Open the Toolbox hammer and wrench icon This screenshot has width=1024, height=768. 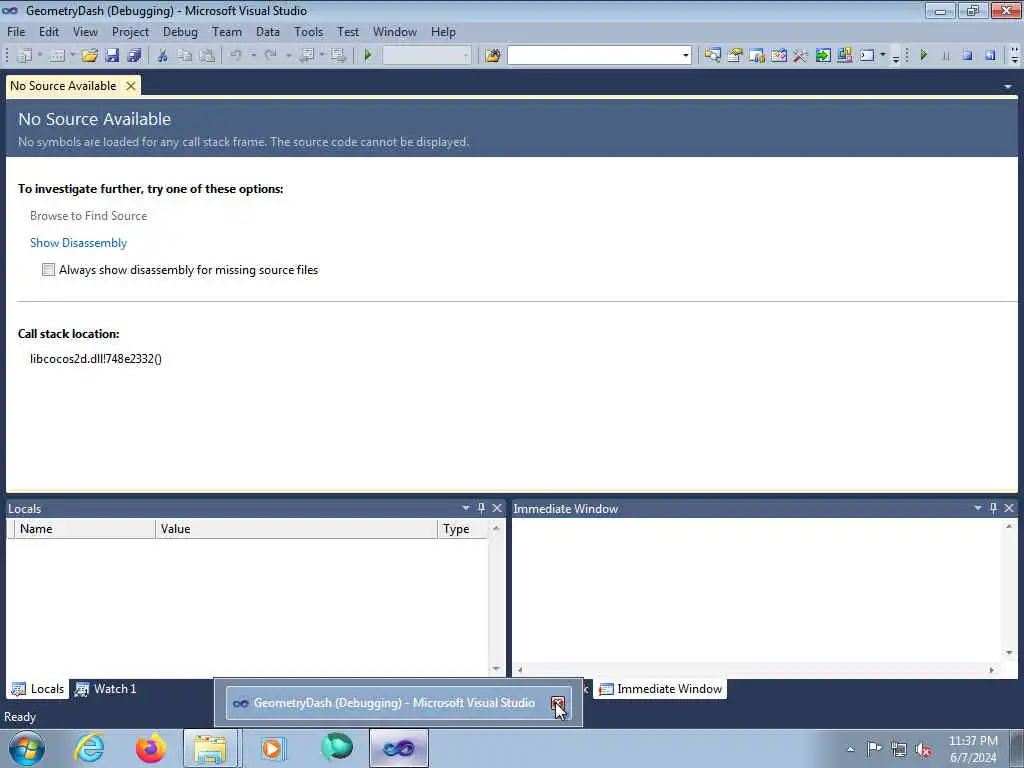[800, 56]
